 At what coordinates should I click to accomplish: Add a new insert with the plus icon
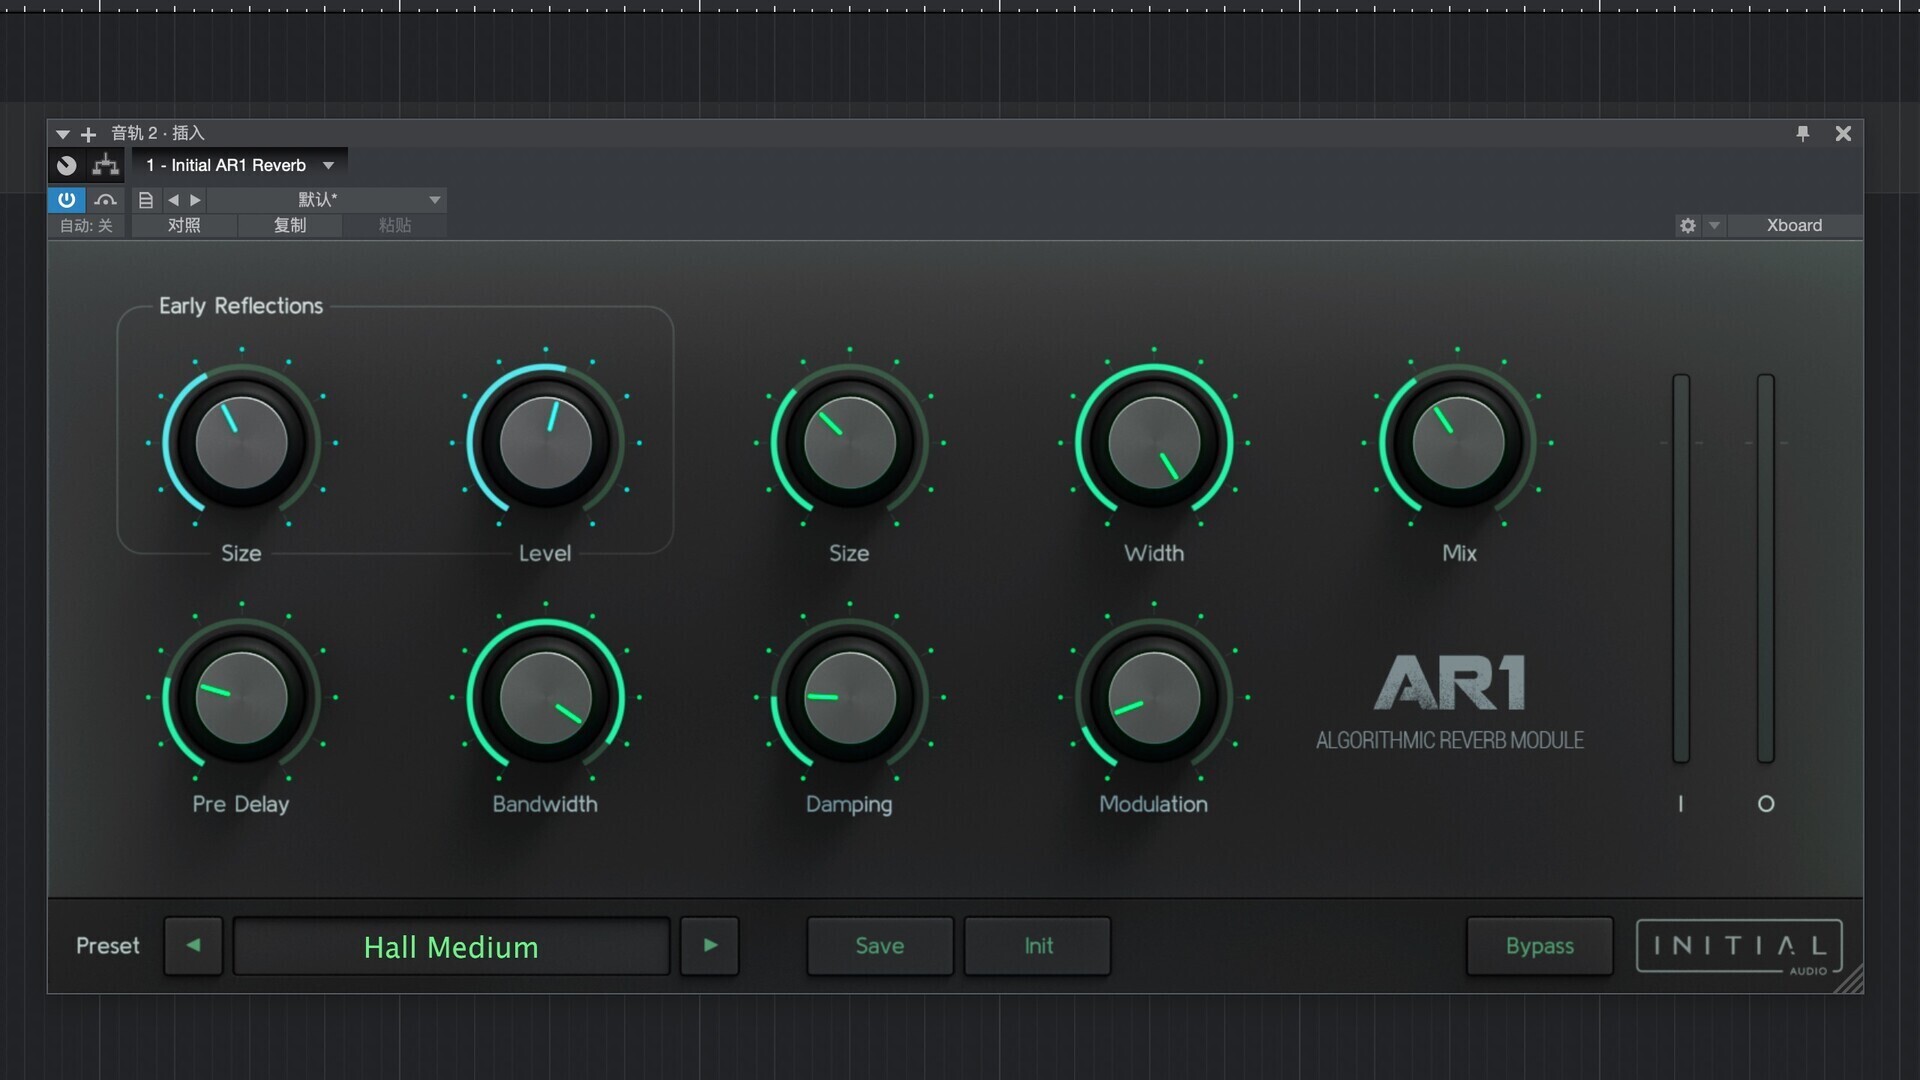(88, 134)
